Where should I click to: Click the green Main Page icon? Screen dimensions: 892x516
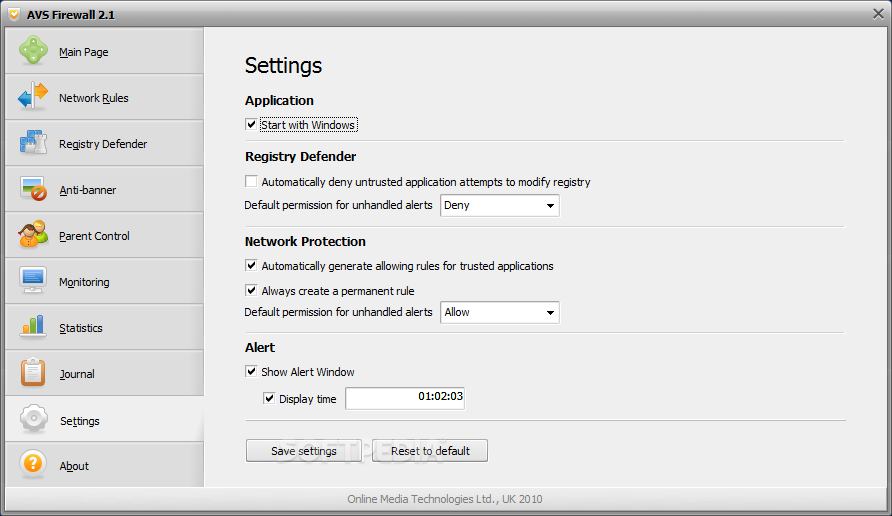[x=34, y=50]
